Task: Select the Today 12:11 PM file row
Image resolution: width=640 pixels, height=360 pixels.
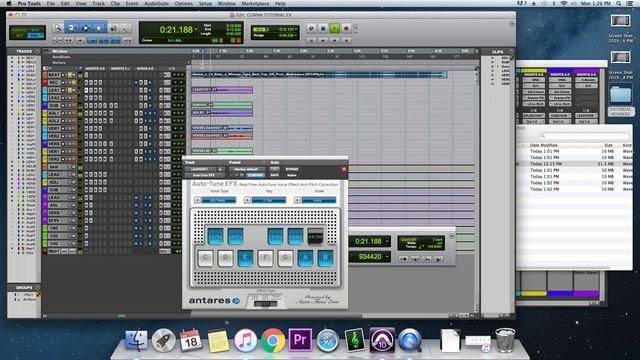Action: coord(575,164)
